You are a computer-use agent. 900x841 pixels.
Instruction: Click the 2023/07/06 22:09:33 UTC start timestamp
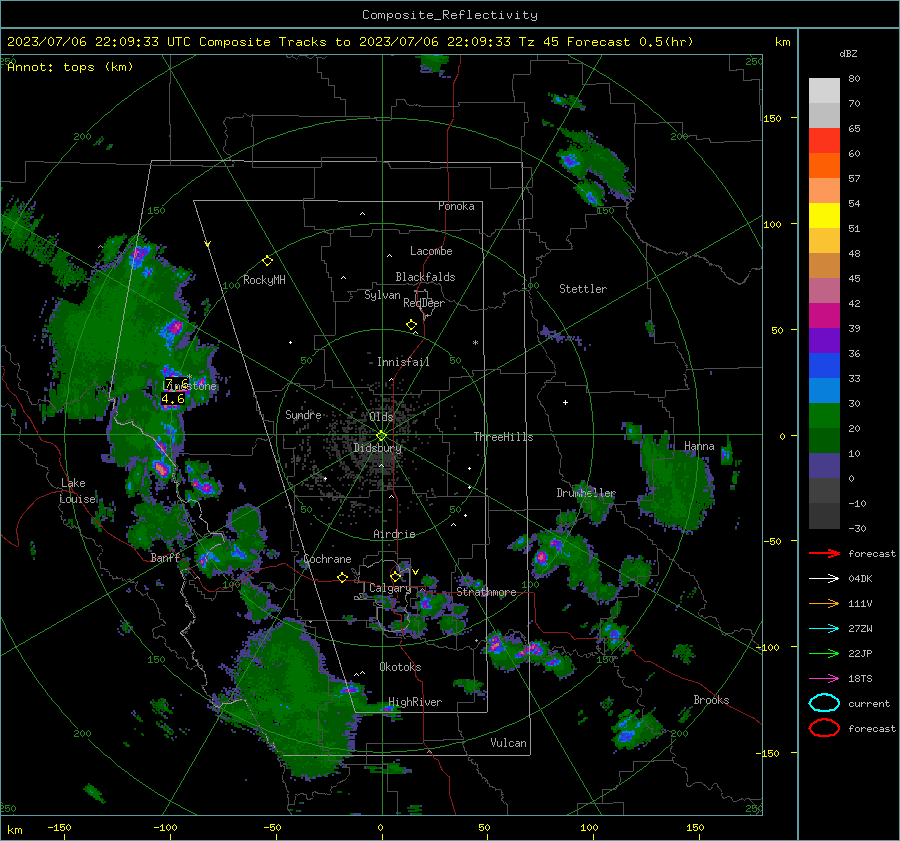tap(99, 42)
